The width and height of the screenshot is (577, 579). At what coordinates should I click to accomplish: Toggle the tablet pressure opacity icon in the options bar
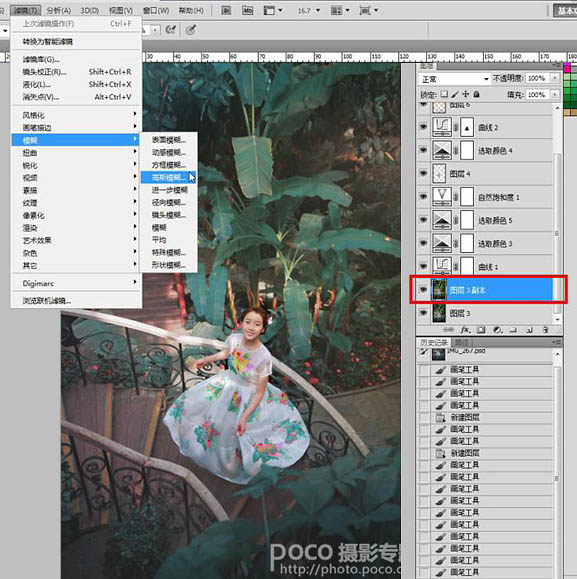point(170,30)
